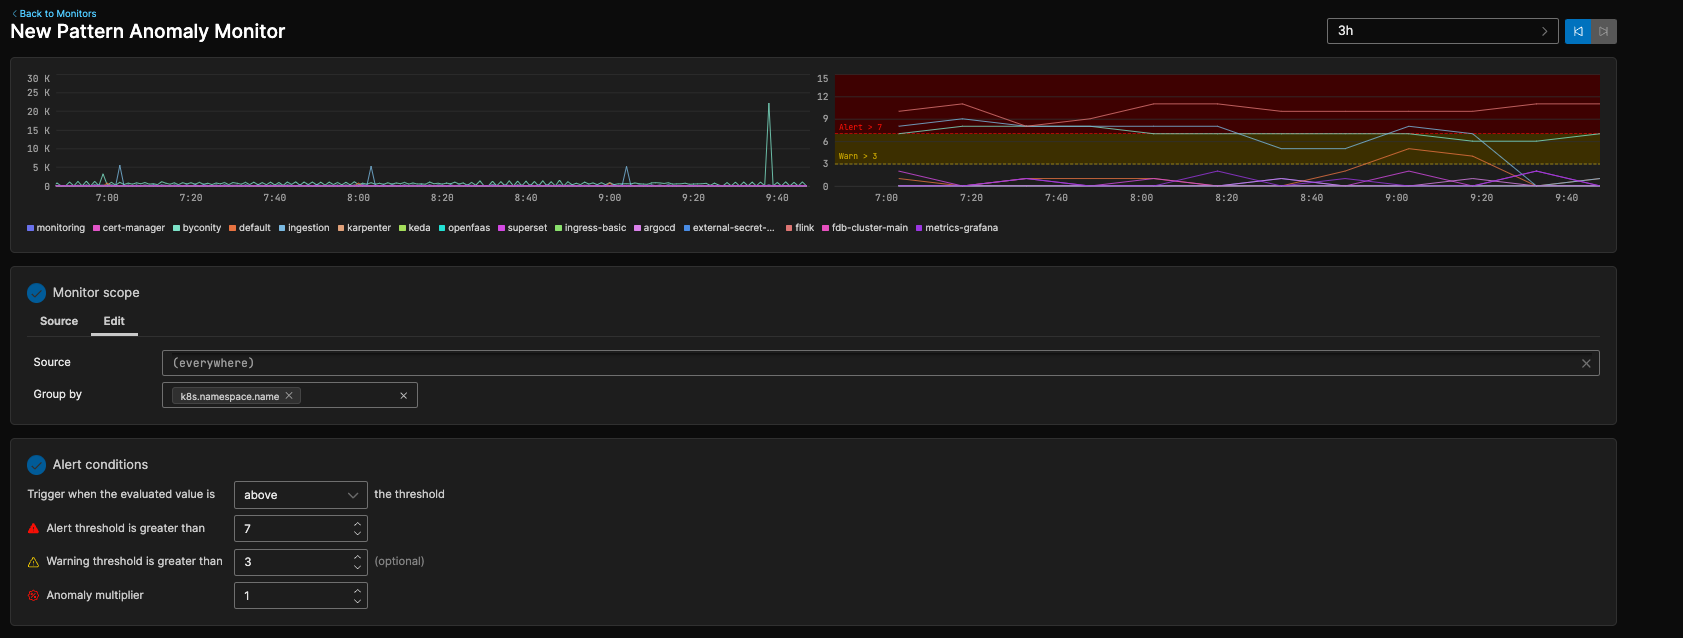Adjust the Alert threshold stepper arrows
Viewport: 1683px width, 638px height.
point(357,528)
